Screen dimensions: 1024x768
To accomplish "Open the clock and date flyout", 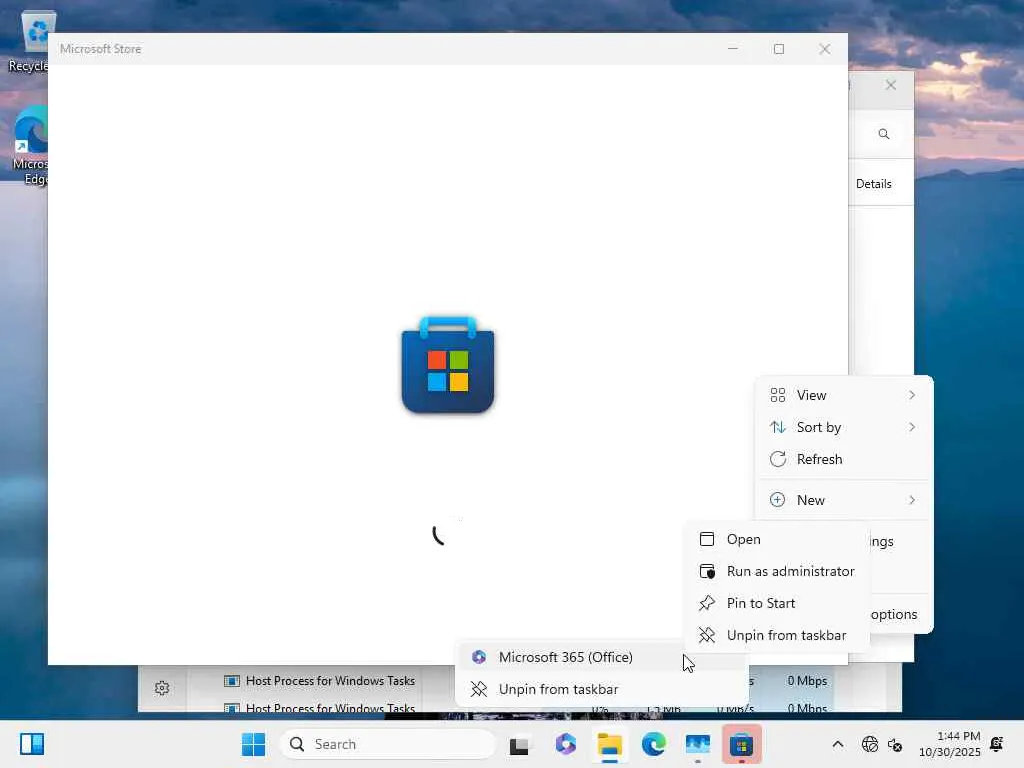I will point(950,744).
